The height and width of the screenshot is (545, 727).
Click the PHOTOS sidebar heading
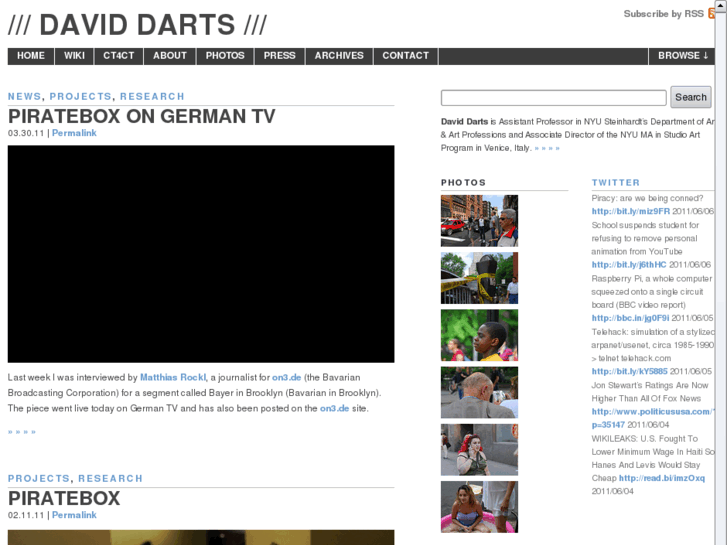click(x=463, y=183)
